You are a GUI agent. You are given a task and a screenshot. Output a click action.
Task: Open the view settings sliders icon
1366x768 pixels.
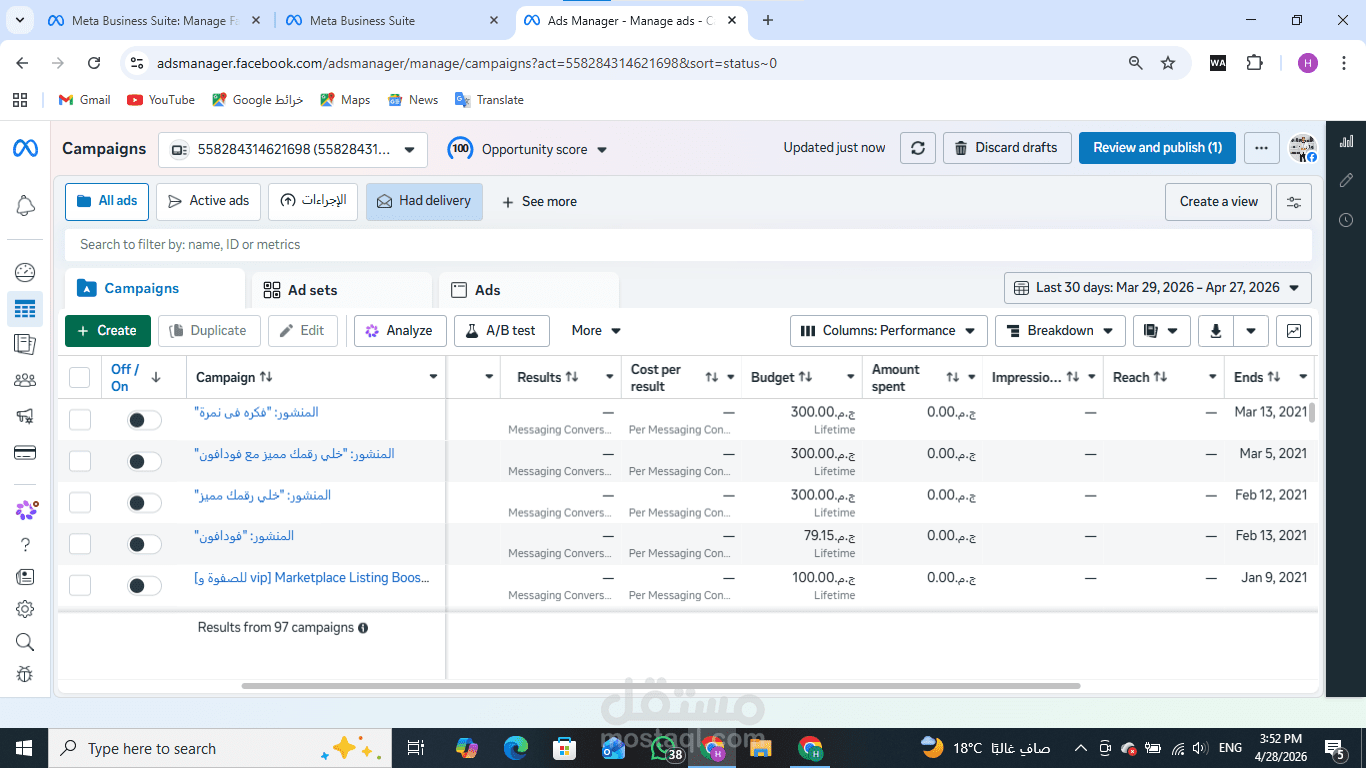[x=1294, y=202]
